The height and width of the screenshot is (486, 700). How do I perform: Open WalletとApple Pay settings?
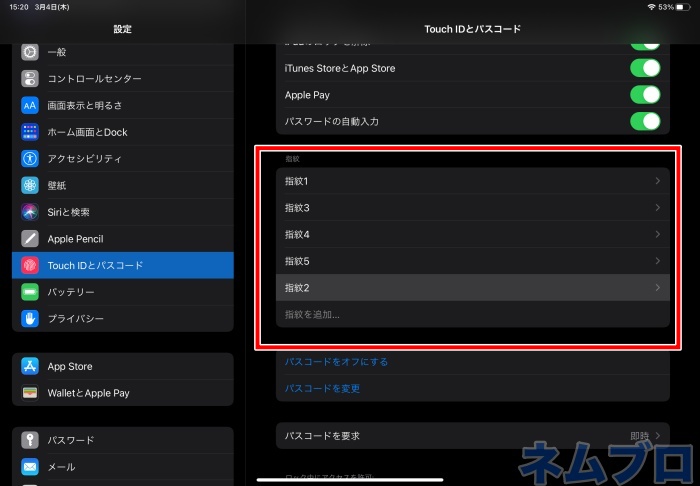point(123,393)
